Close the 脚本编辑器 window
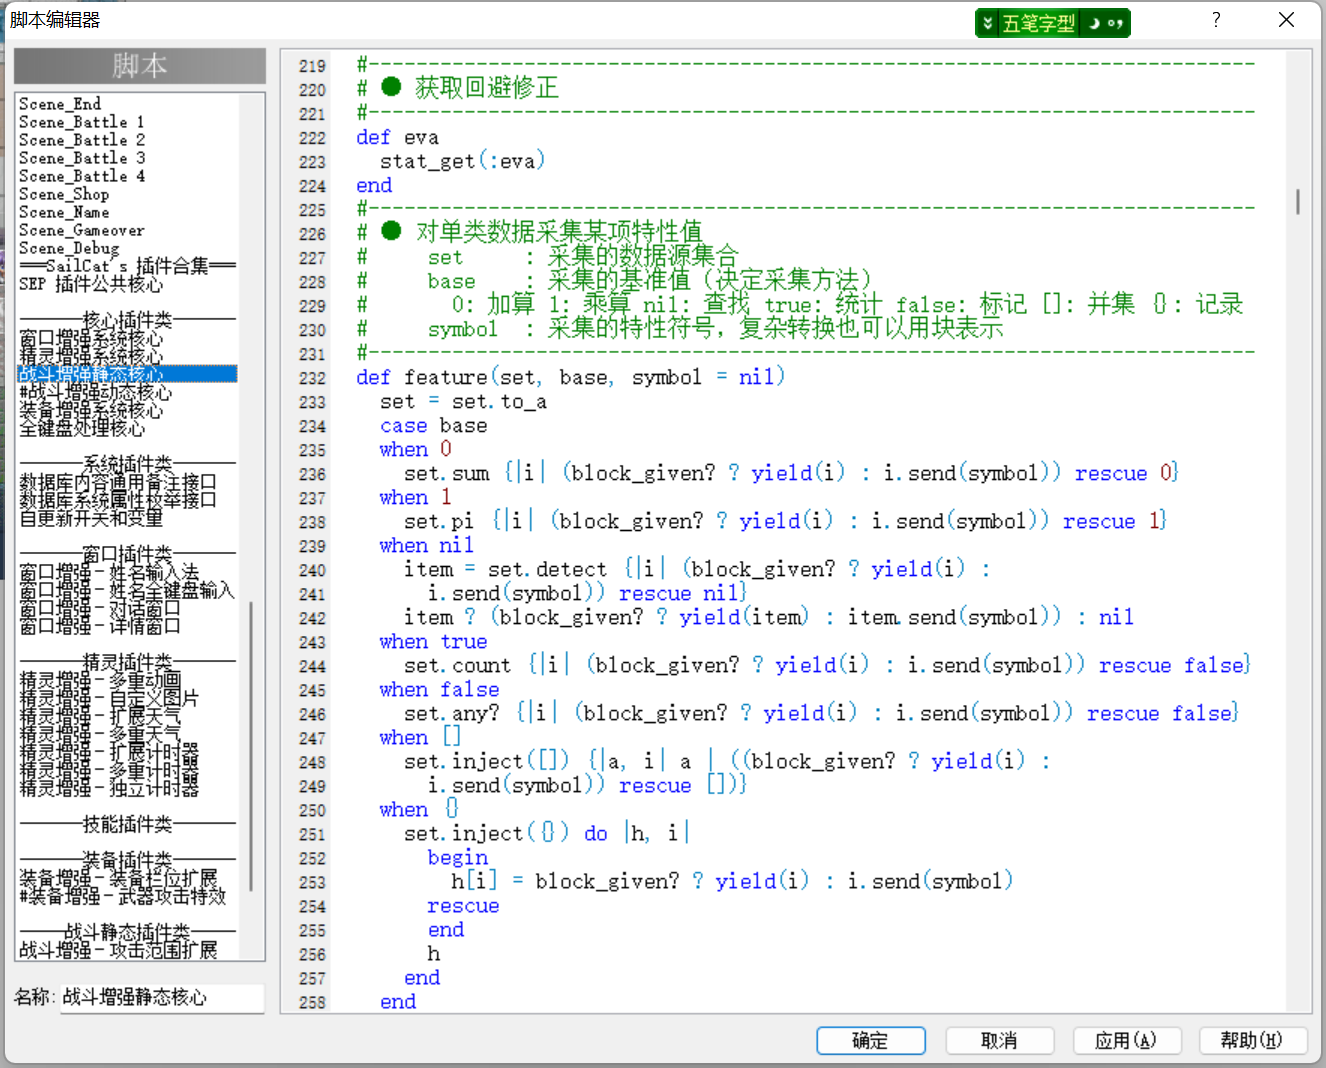 pos(1287,20)
